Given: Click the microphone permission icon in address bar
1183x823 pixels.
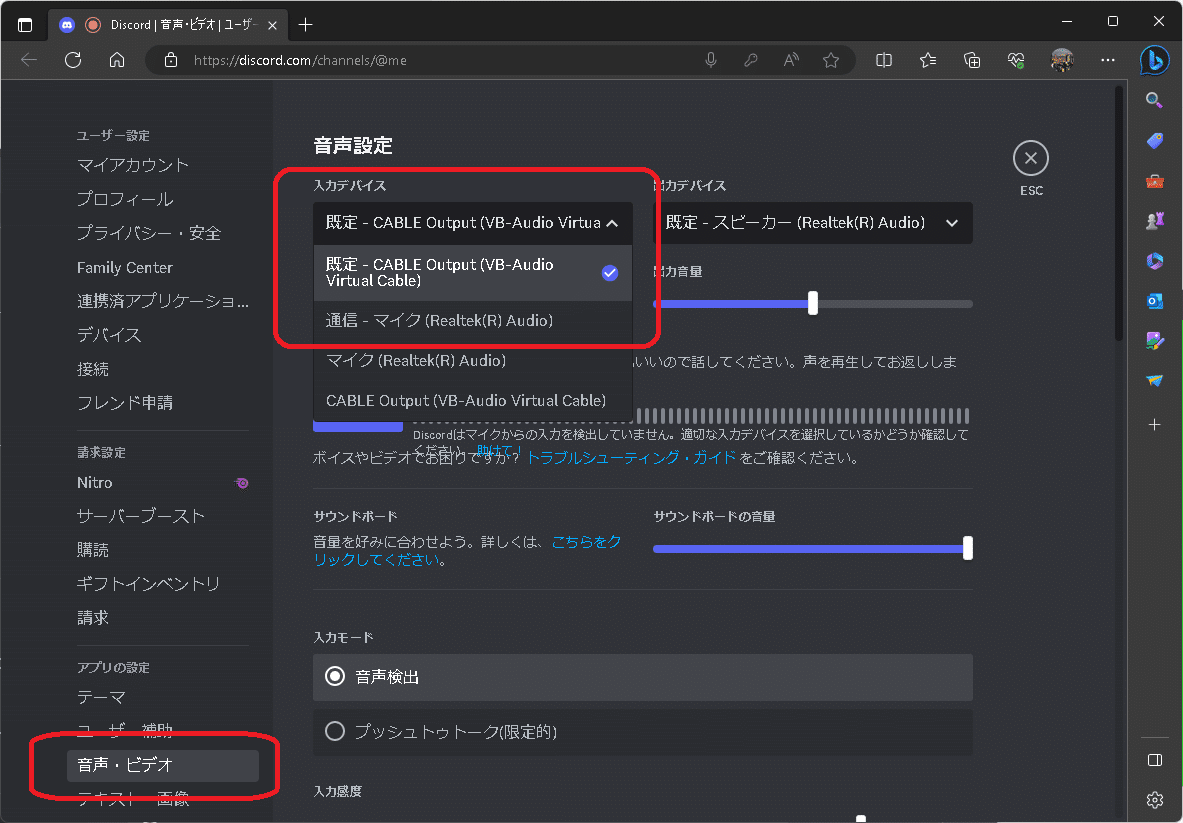Looking at the screenshot, I should [x=711, y=60].
